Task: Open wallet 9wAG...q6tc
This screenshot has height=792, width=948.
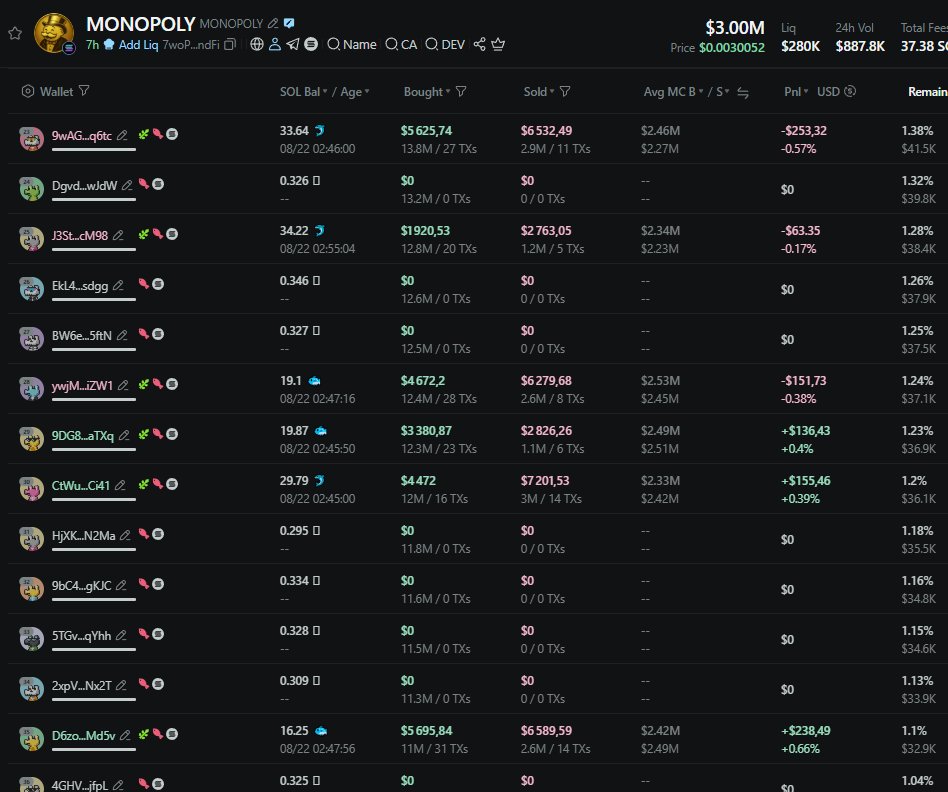Action: click(x=82, y=135)
